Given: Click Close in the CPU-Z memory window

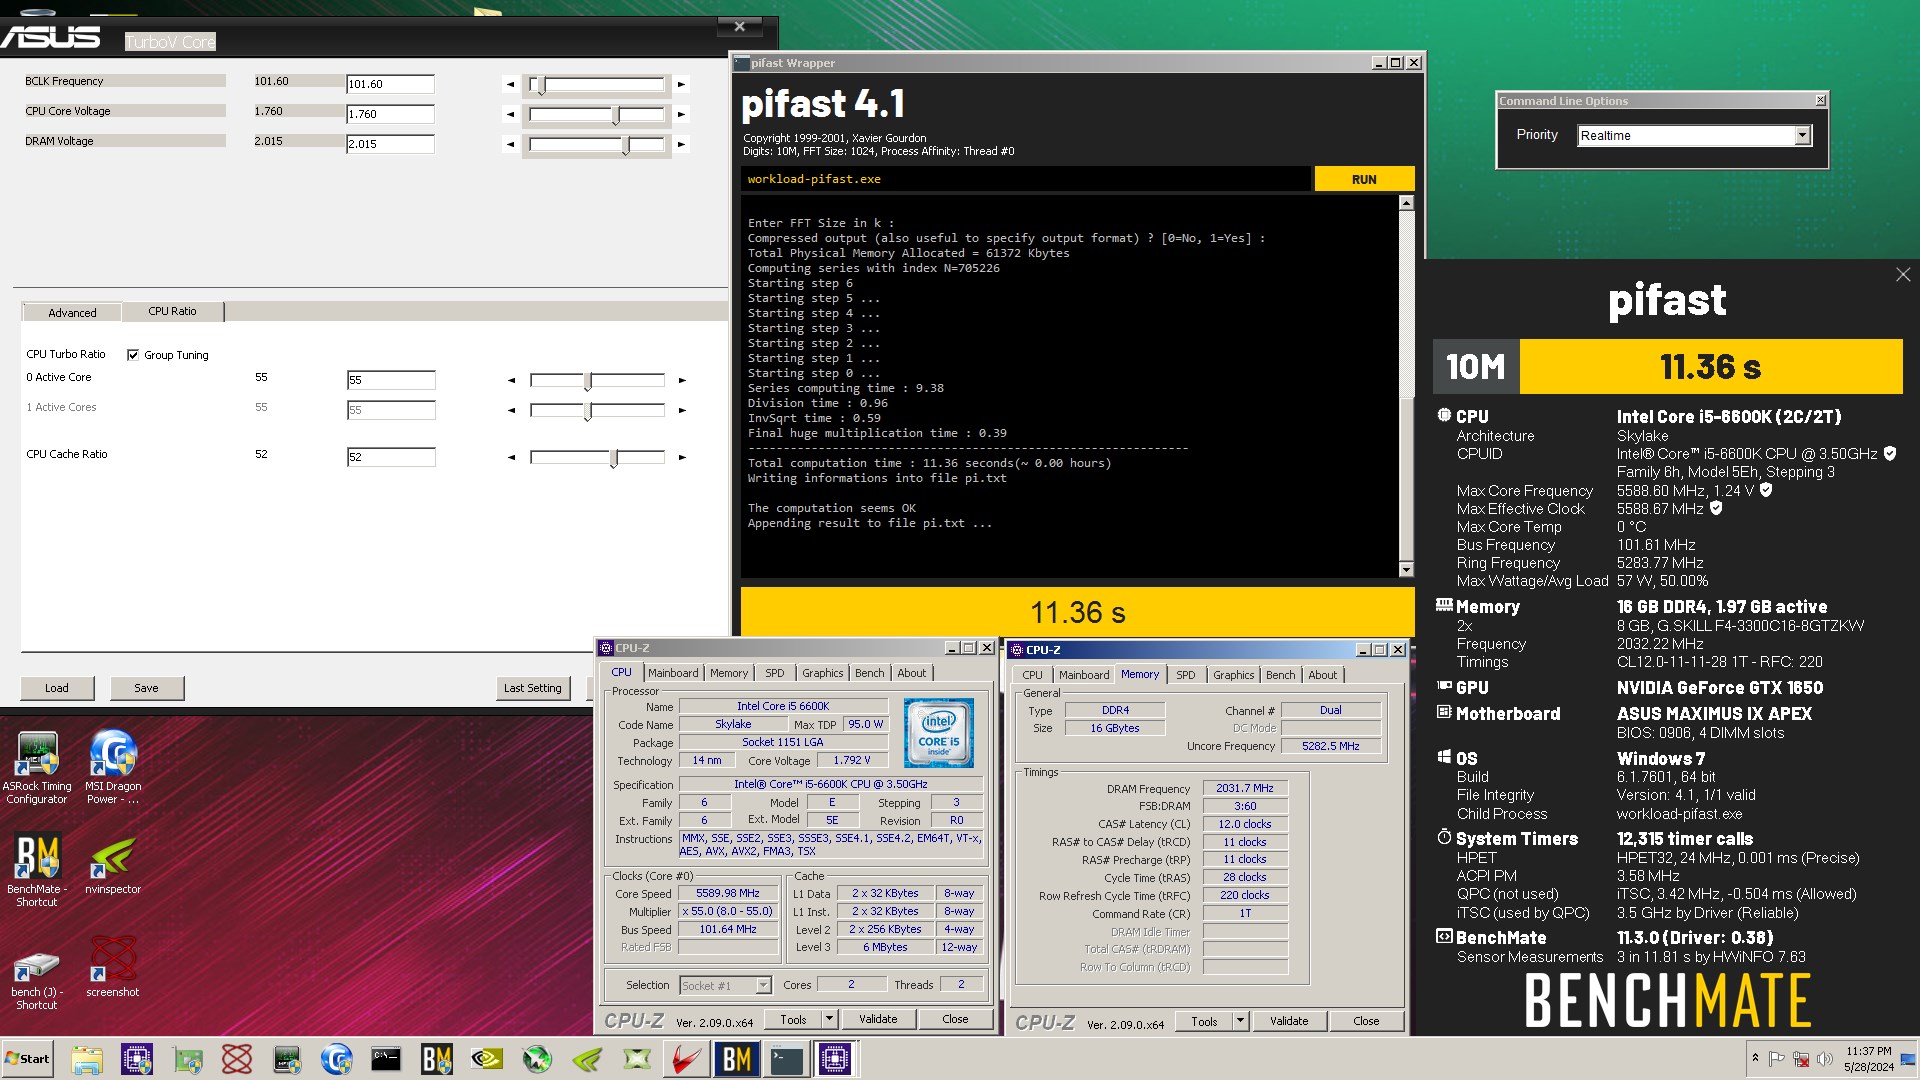Looking at the screenshot, I should click(1366, 1021).
